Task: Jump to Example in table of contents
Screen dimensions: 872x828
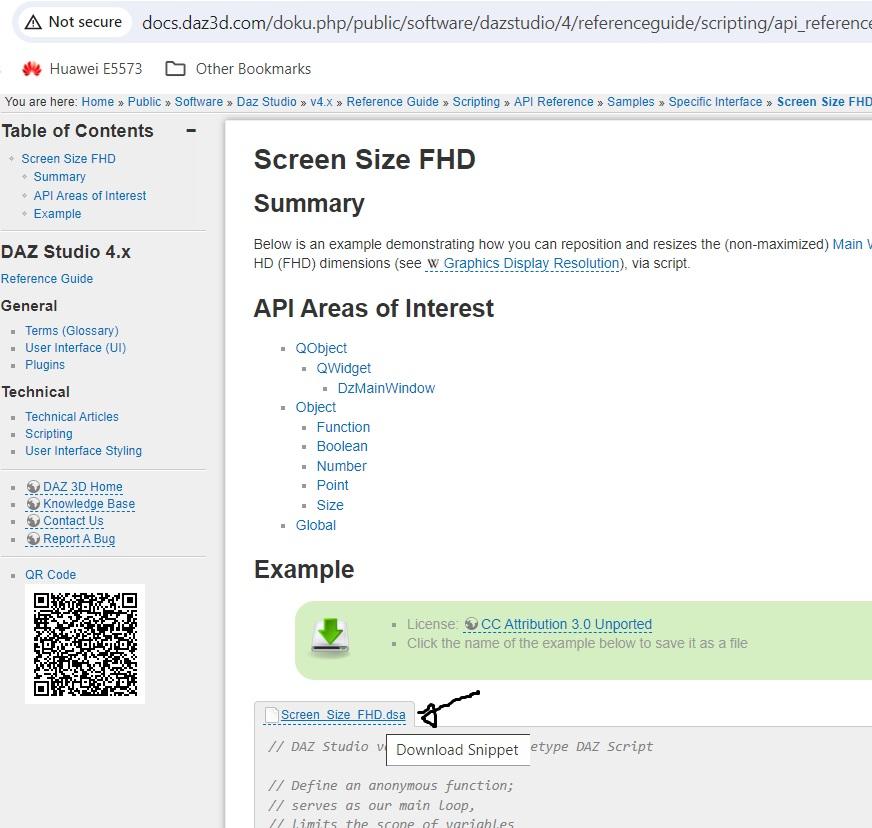Action: (x=57, y=214)
